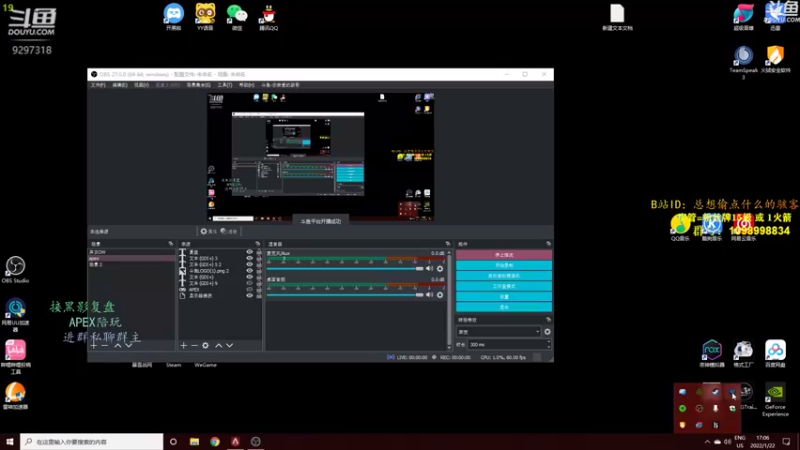Toggle lock on APEX source

point(259,289)
